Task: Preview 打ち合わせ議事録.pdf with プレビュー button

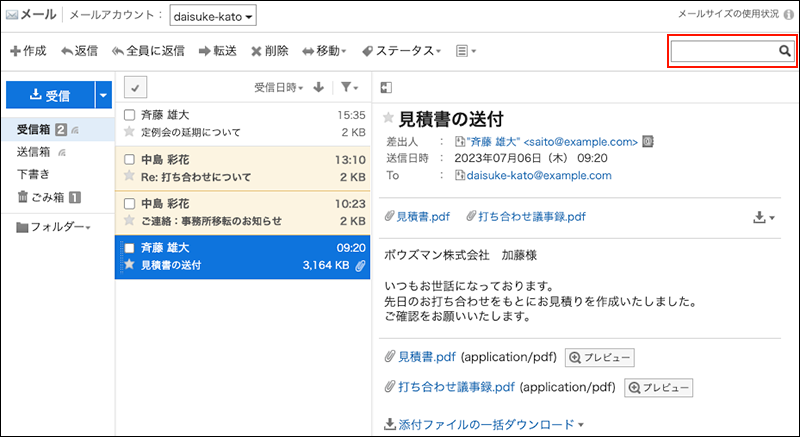Action: coord(659,388)
